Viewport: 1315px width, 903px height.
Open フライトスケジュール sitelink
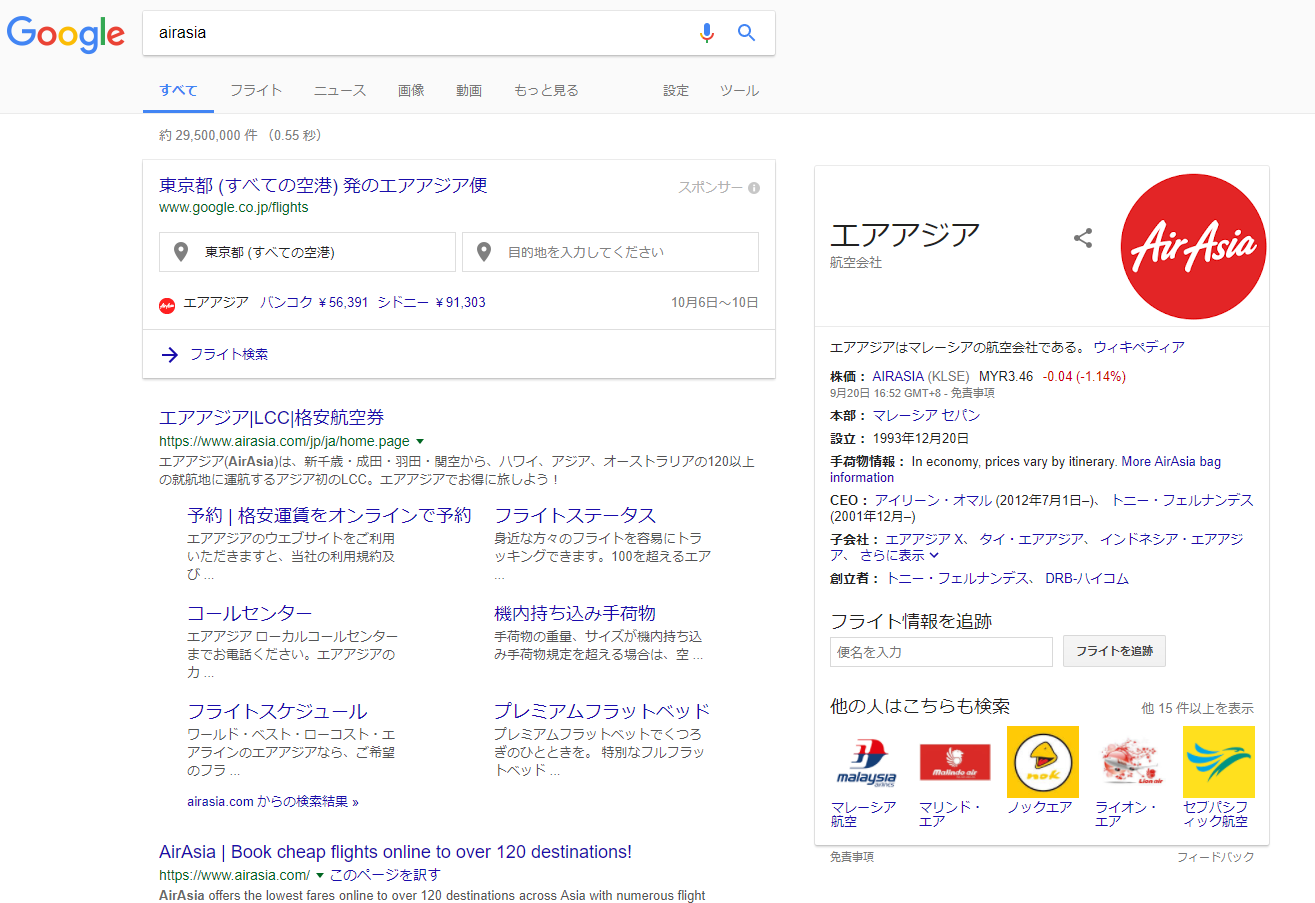(x=277, y=712)
